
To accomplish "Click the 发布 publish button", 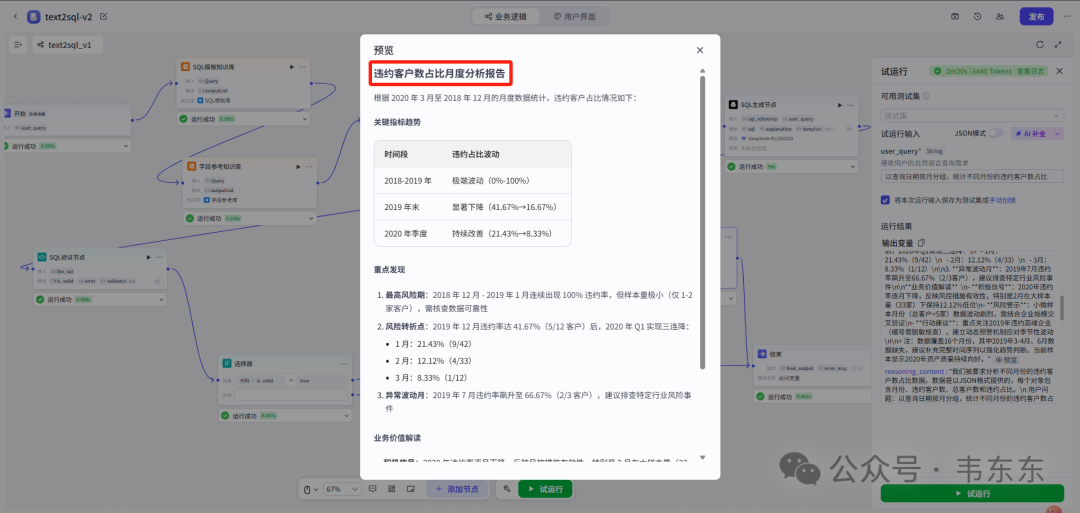I will coord(1036,17).
